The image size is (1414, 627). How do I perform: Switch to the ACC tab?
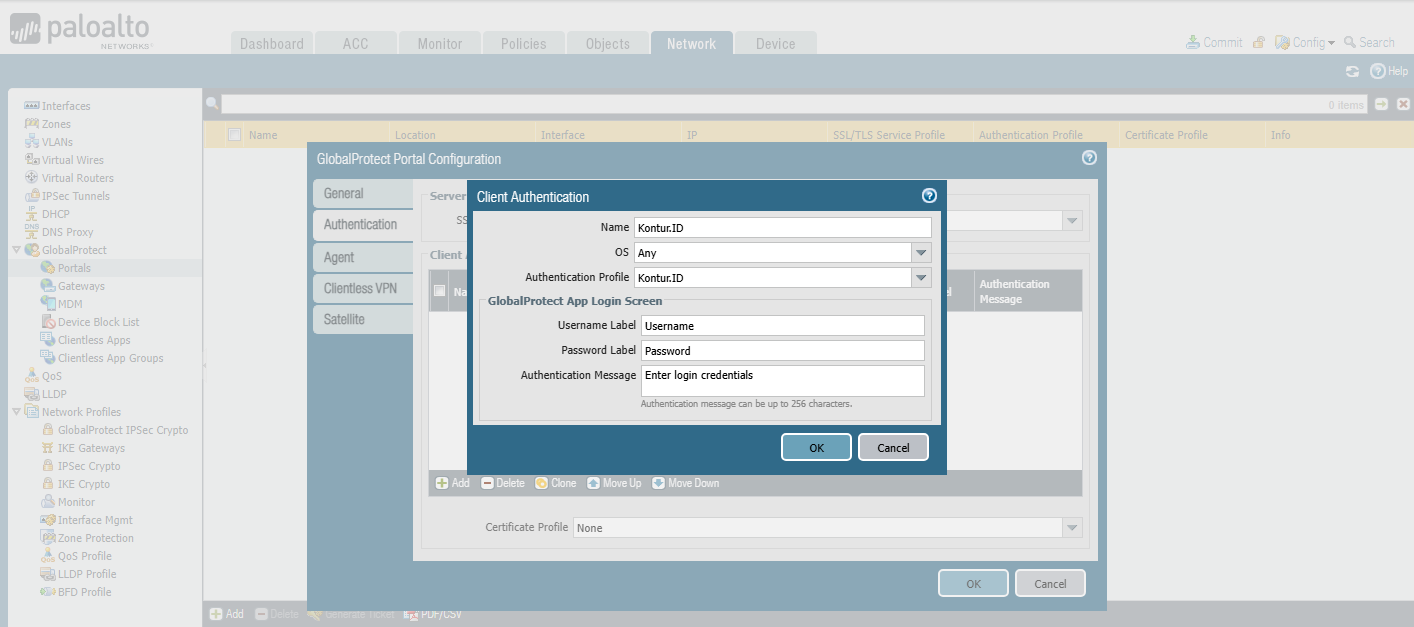point(355,43)
